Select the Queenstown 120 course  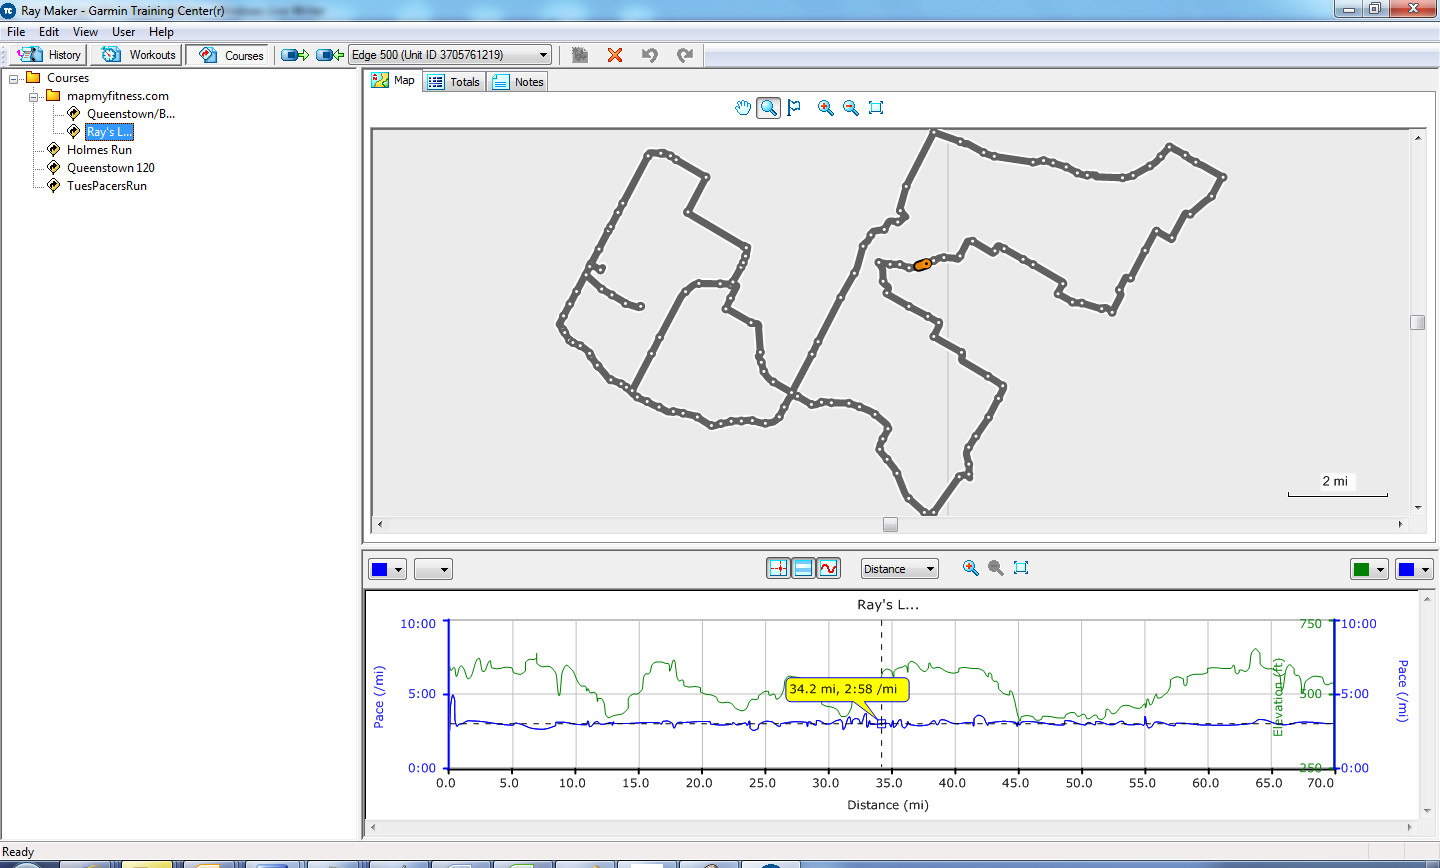[x=111, y=168]
